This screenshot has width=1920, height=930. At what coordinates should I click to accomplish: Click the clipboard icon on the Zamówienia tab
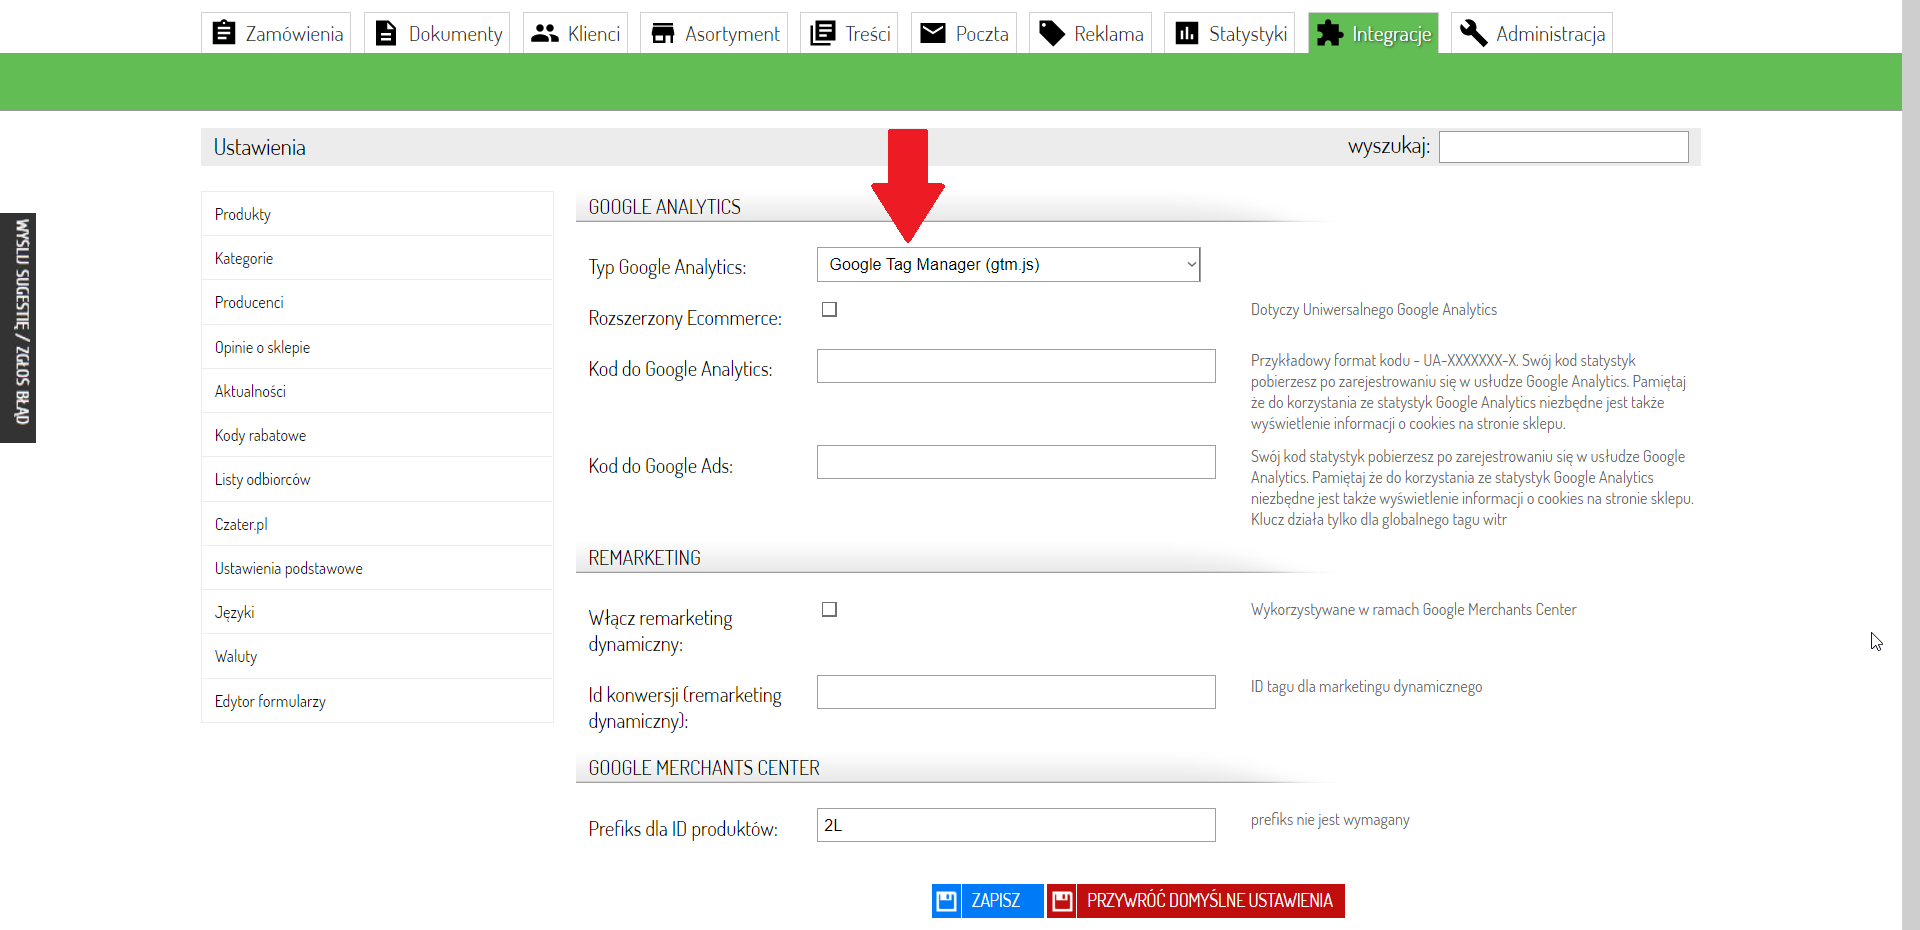click(224, 33)
